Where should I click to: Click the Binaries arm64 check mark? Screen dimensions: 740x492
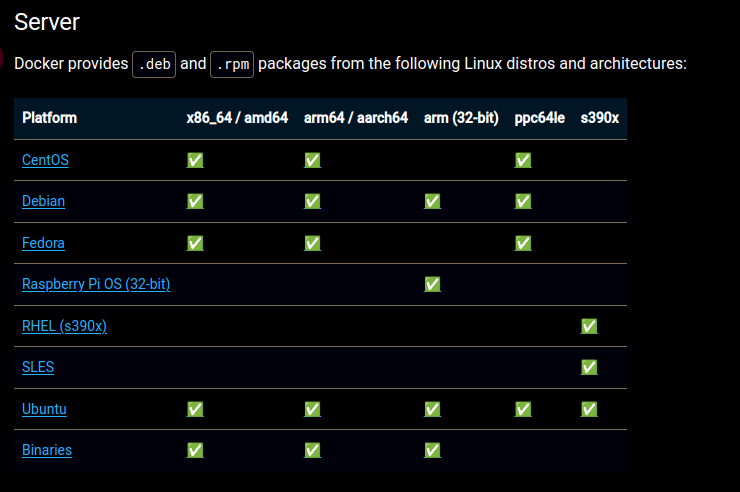point(312,450)
